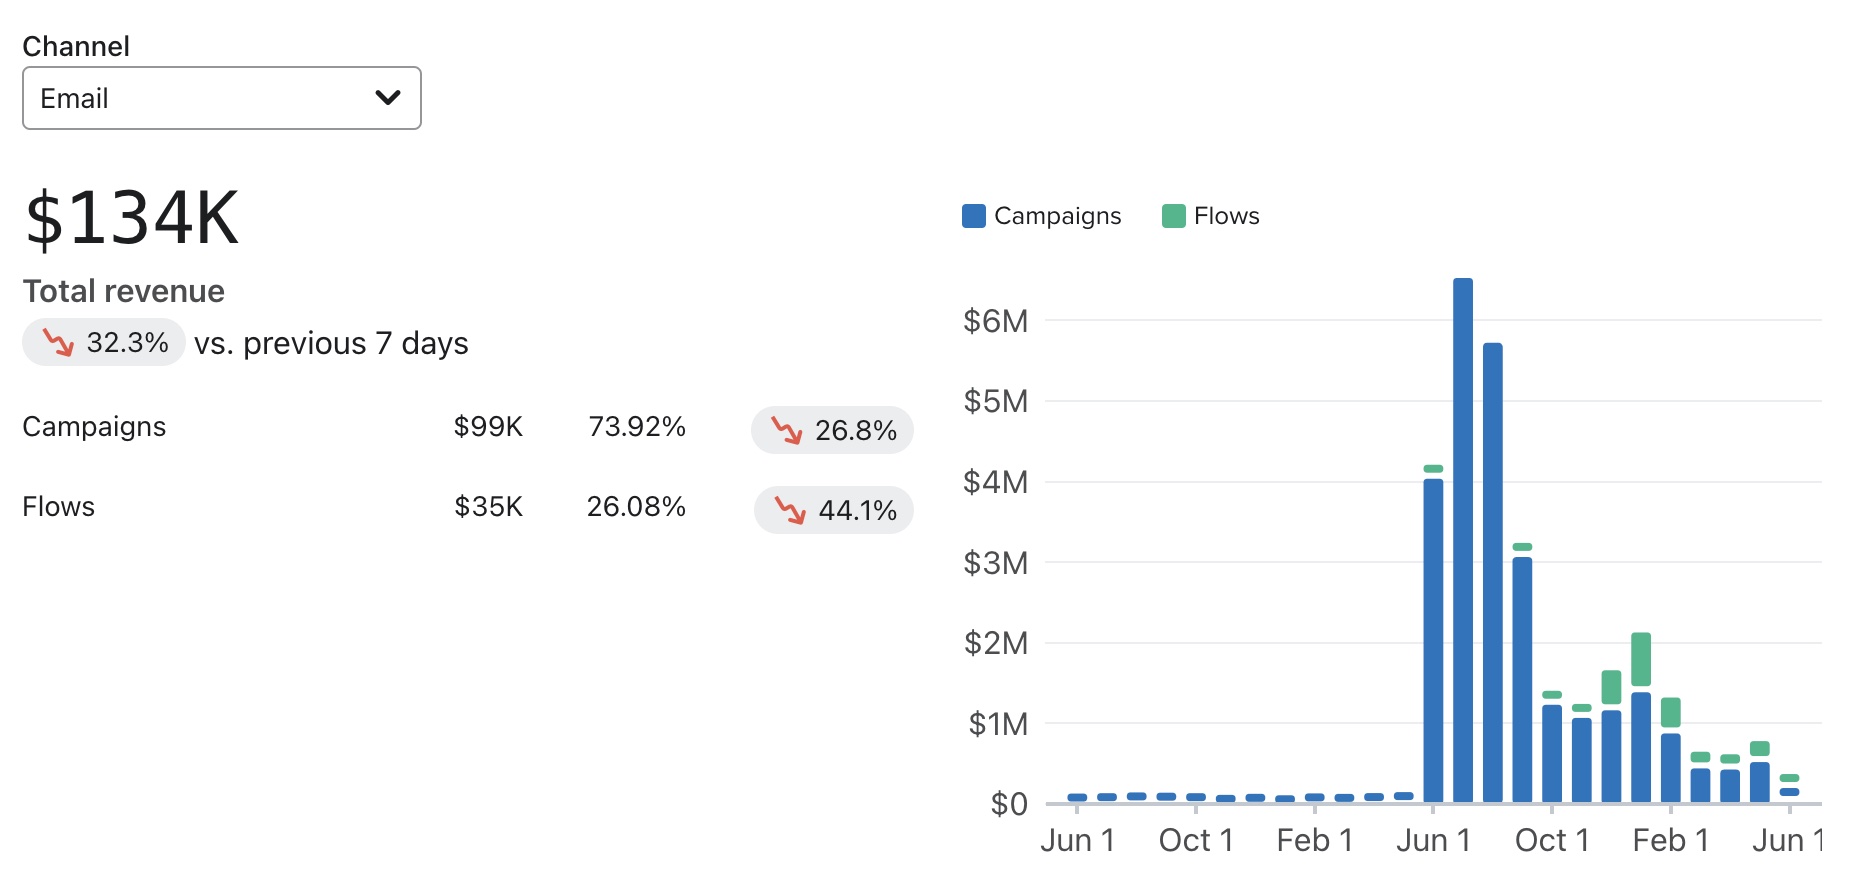Image resolution: width=1868 pixels, height=892 pixels.
Task: Open the Channel dropdown showing Email
Action: (221, 98)
